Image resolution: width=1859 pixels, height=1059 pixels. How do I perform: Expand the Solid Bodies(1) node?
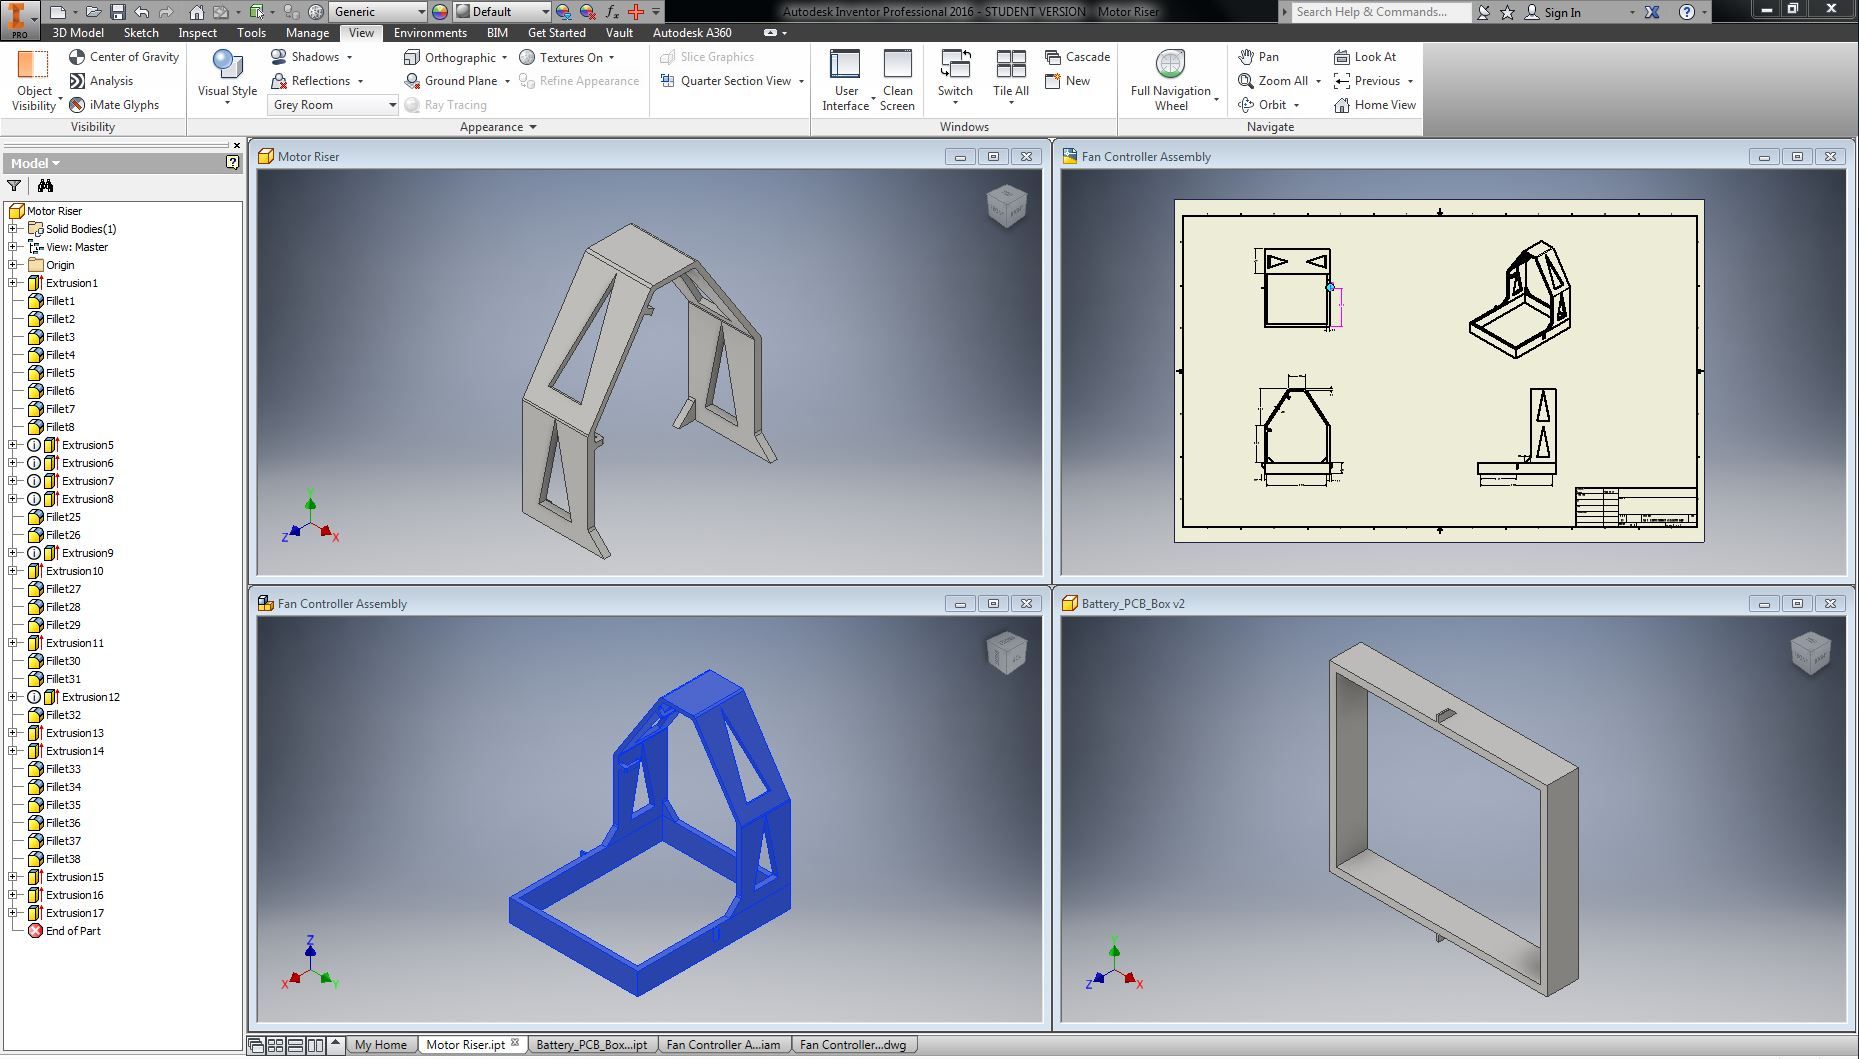13,229
